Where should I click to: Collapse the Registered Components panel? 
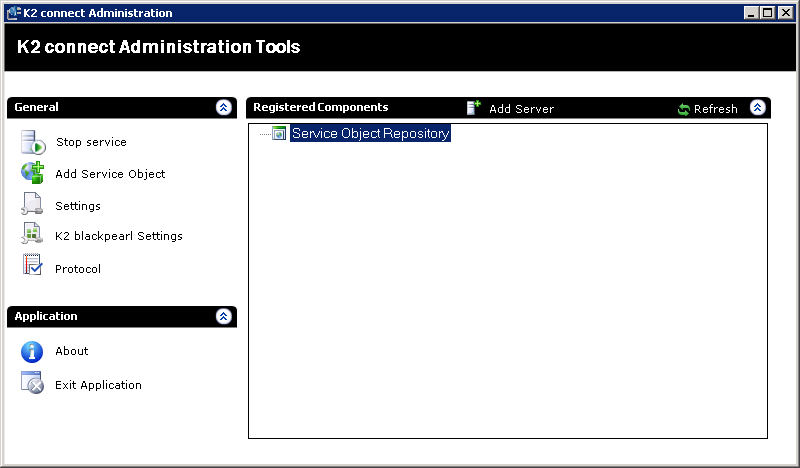[758, 108]
